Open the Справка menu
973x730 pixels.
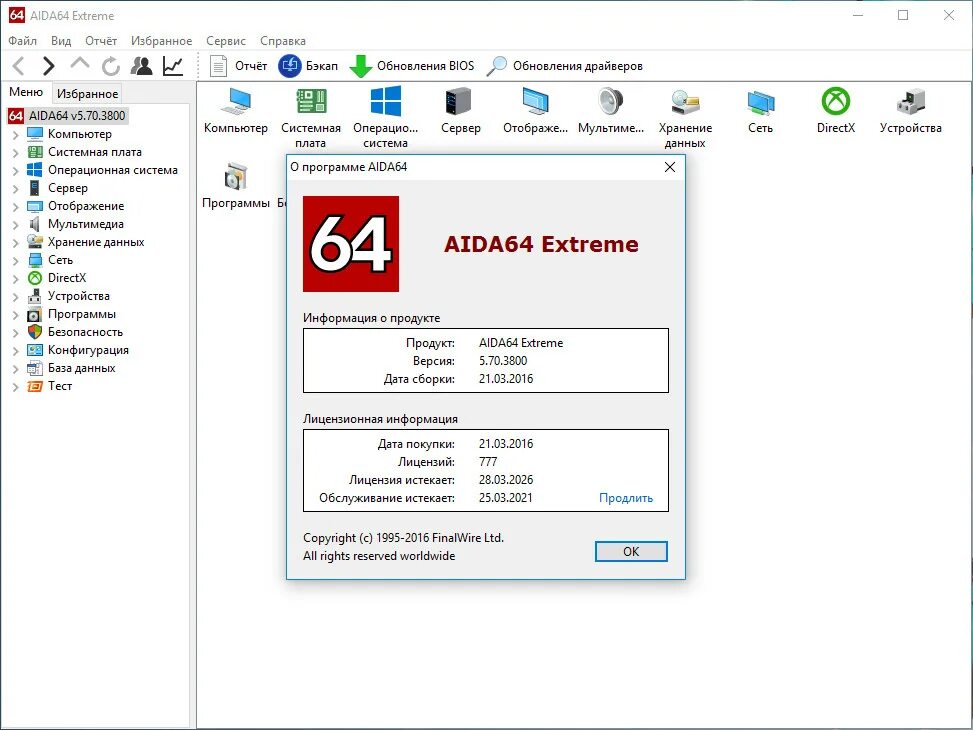[x=283, y=40]
